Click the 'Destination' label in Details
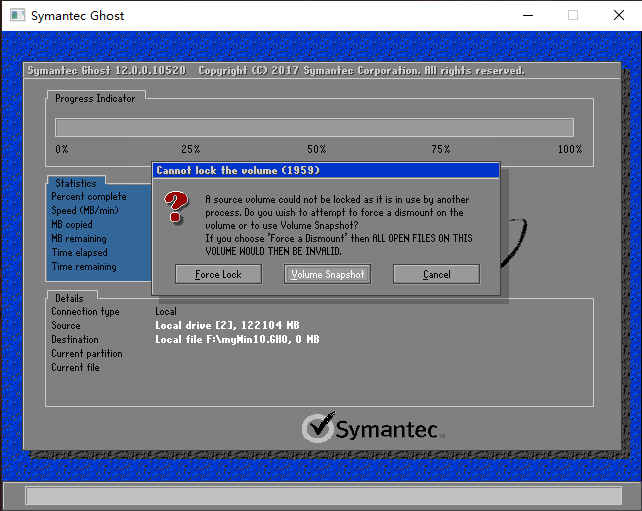The image size is (642, 511). [x=75, y=339]
